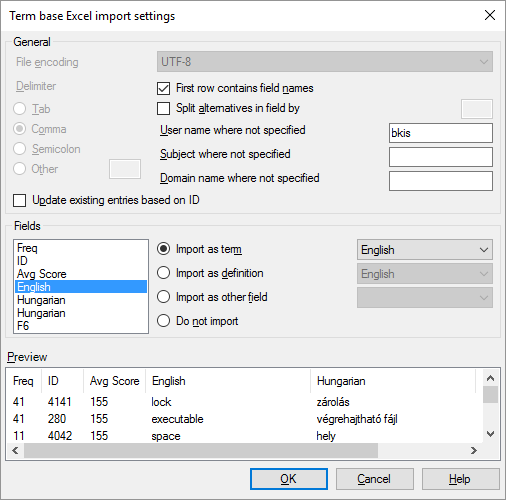The width and height of the screenshot is (506, 500).
Task: Click the 'executable' cell in Preview
Action: (x=177, y=419)
